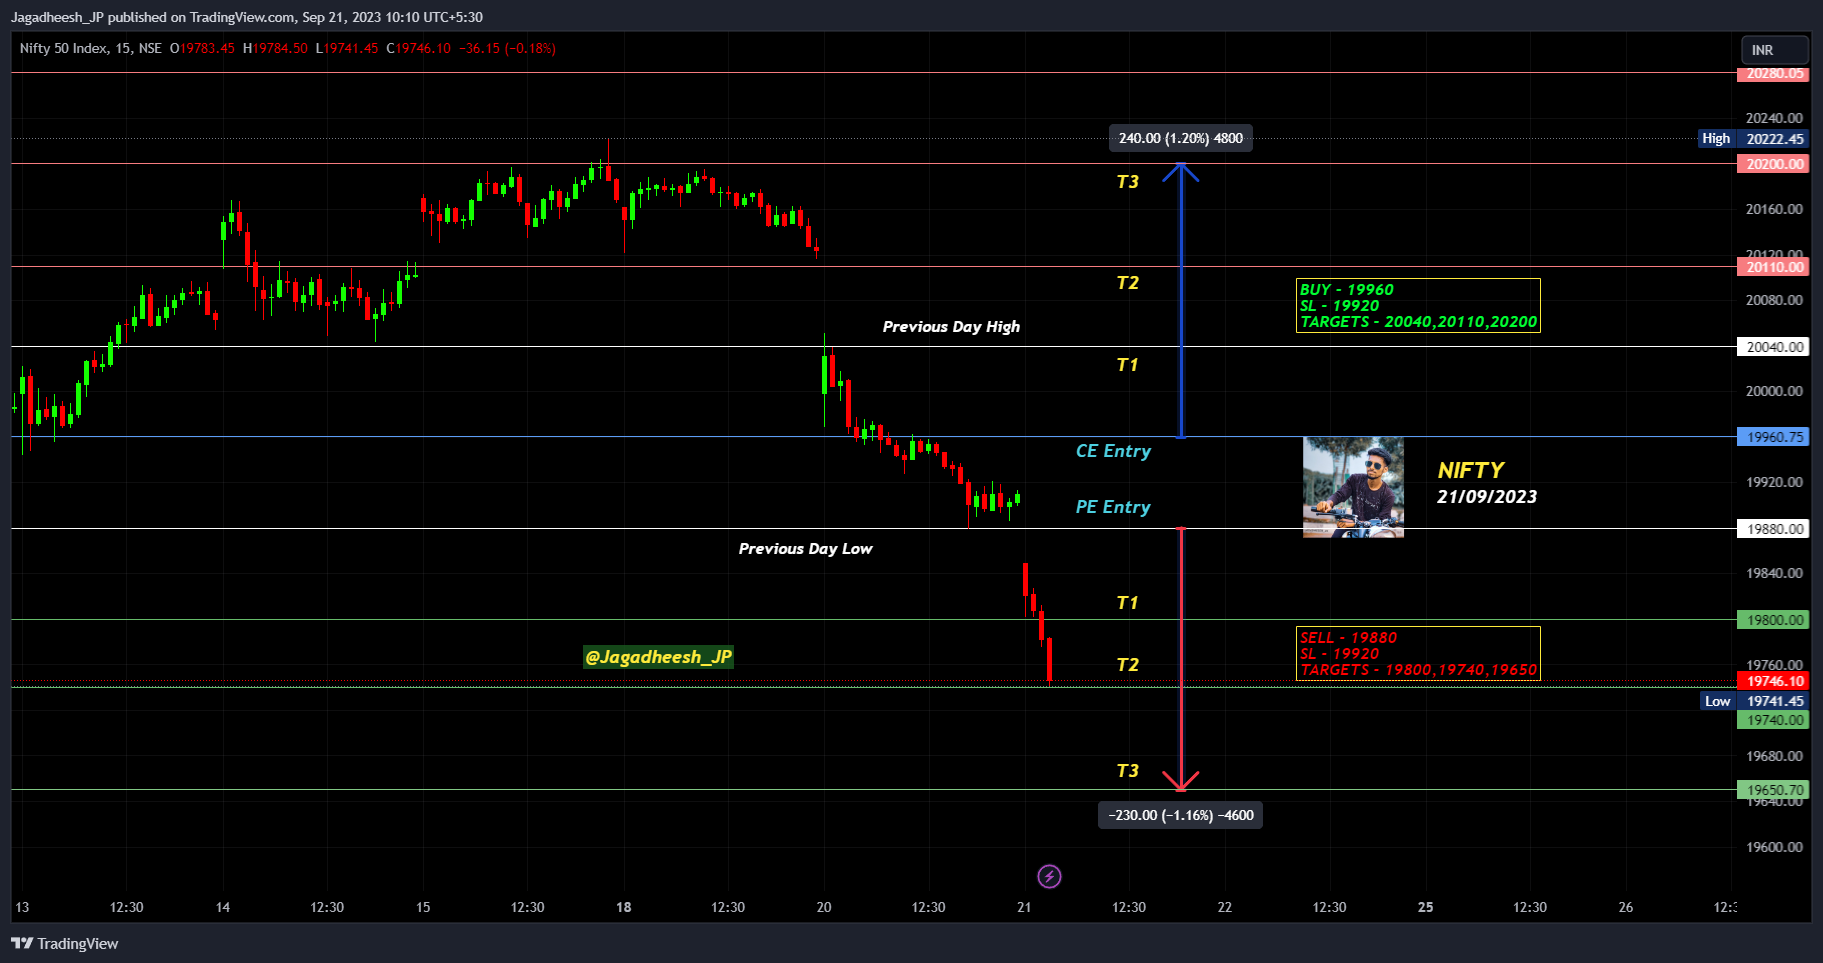The image size is (1823, 963).
Task: Click the 20040.00 price axis label
Action: pyautogui.click(x=1773, y=347)
